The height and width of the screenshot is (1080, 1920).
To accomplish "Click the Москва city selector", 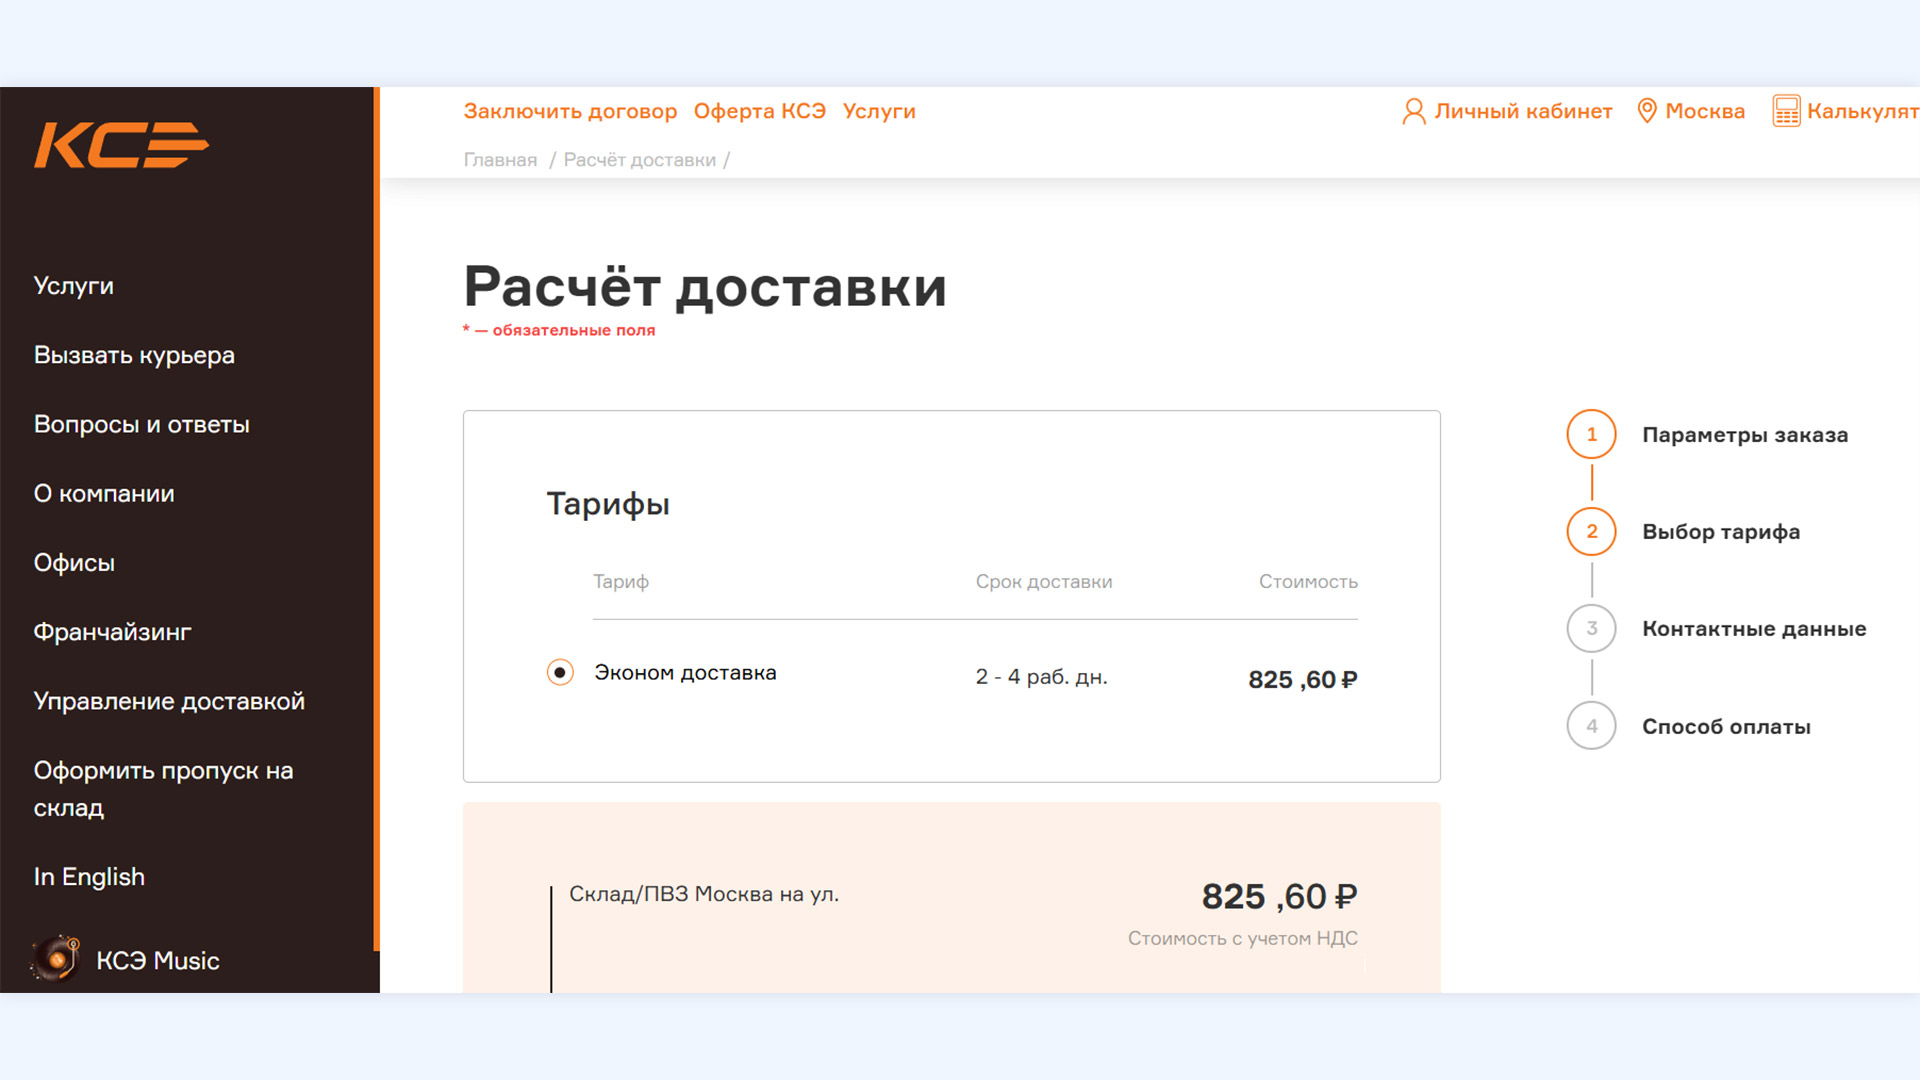I will click(1704, 111).
